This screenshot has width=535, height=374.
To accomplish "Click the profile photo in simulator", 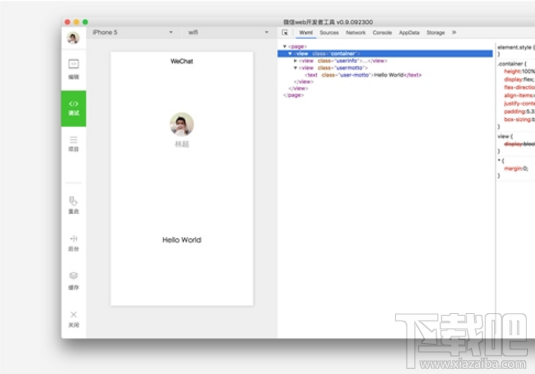I will click(x=182, y=124).
